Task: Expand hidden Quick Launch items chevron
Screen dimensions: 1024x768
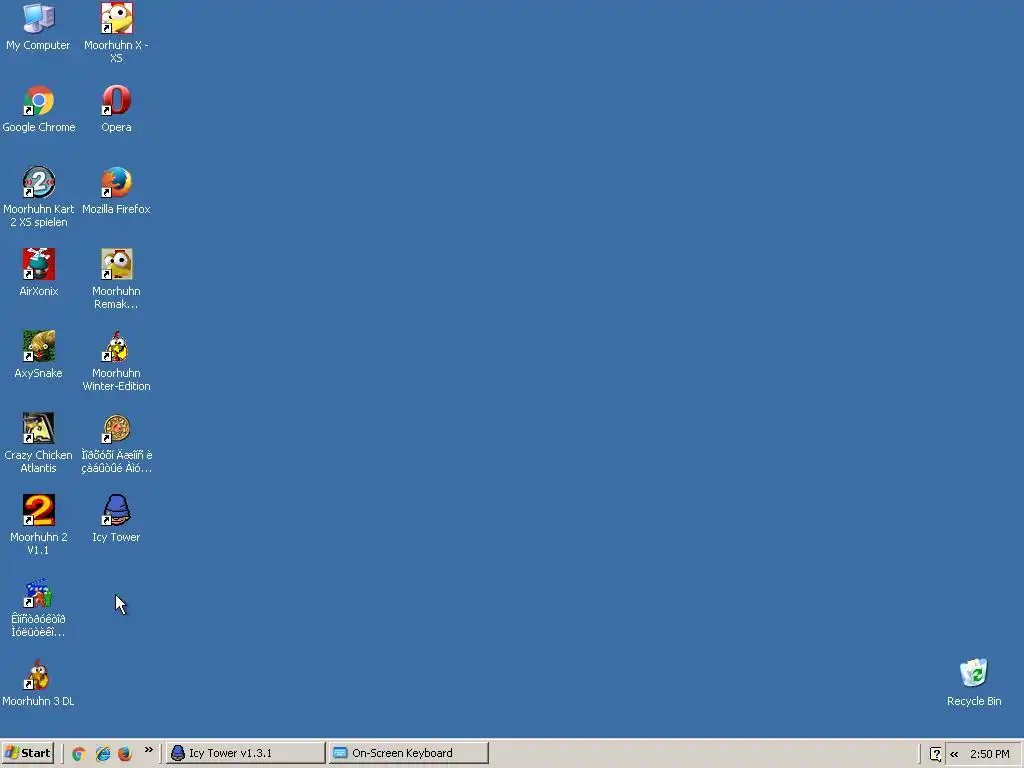Action: pyautogui.click(x=149, y=750)
